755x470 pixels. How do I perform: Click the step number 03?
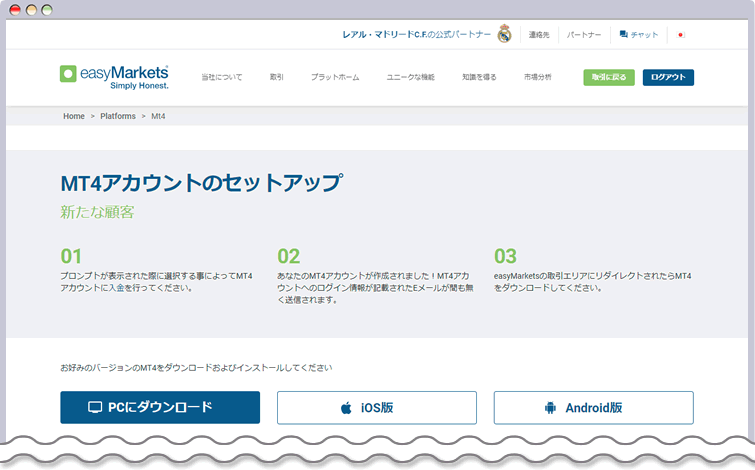[x=505, y=256]
